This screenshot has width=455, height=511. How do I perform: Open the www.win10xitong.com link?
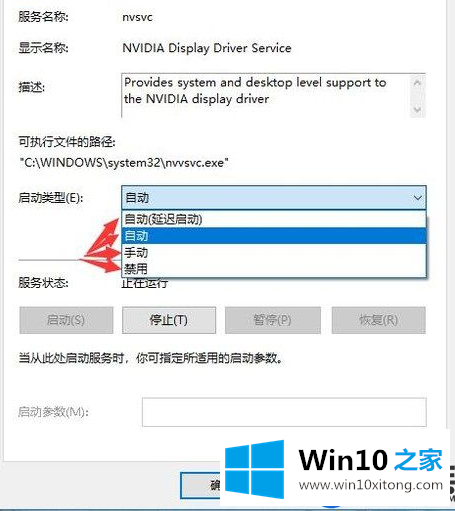[x=371, y=485]
